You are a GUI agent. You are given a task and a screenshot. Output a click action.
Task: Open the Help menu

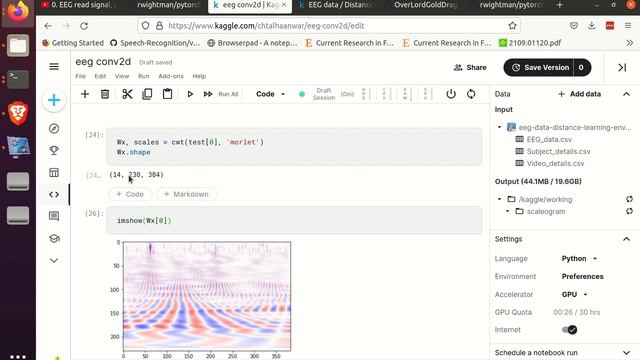(x=199, y=76)
